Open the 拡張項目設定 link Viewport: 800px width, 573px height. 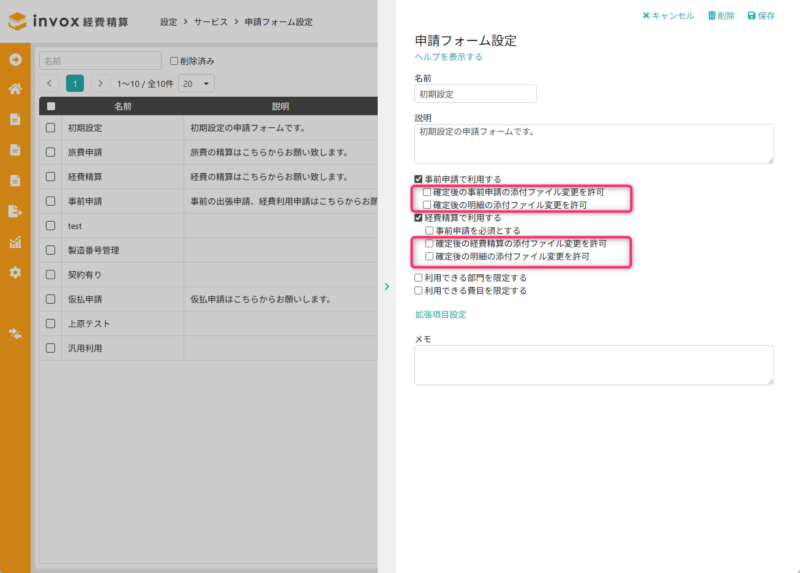pyautogui.click(x=440, y=315)
